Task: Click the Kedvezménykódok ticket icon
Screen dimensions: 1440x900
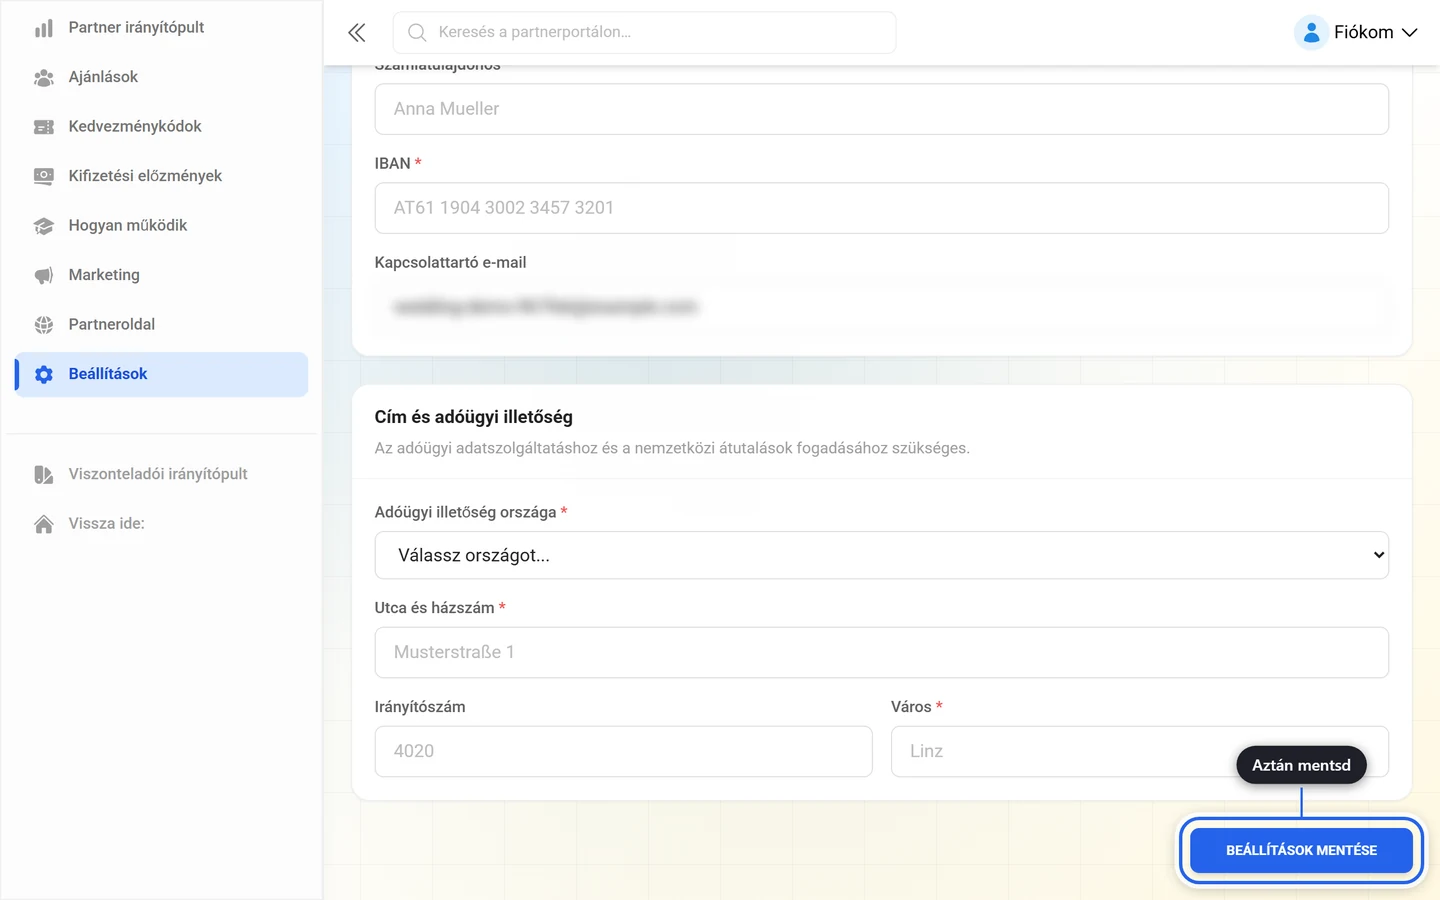Action: coord(44,127)
